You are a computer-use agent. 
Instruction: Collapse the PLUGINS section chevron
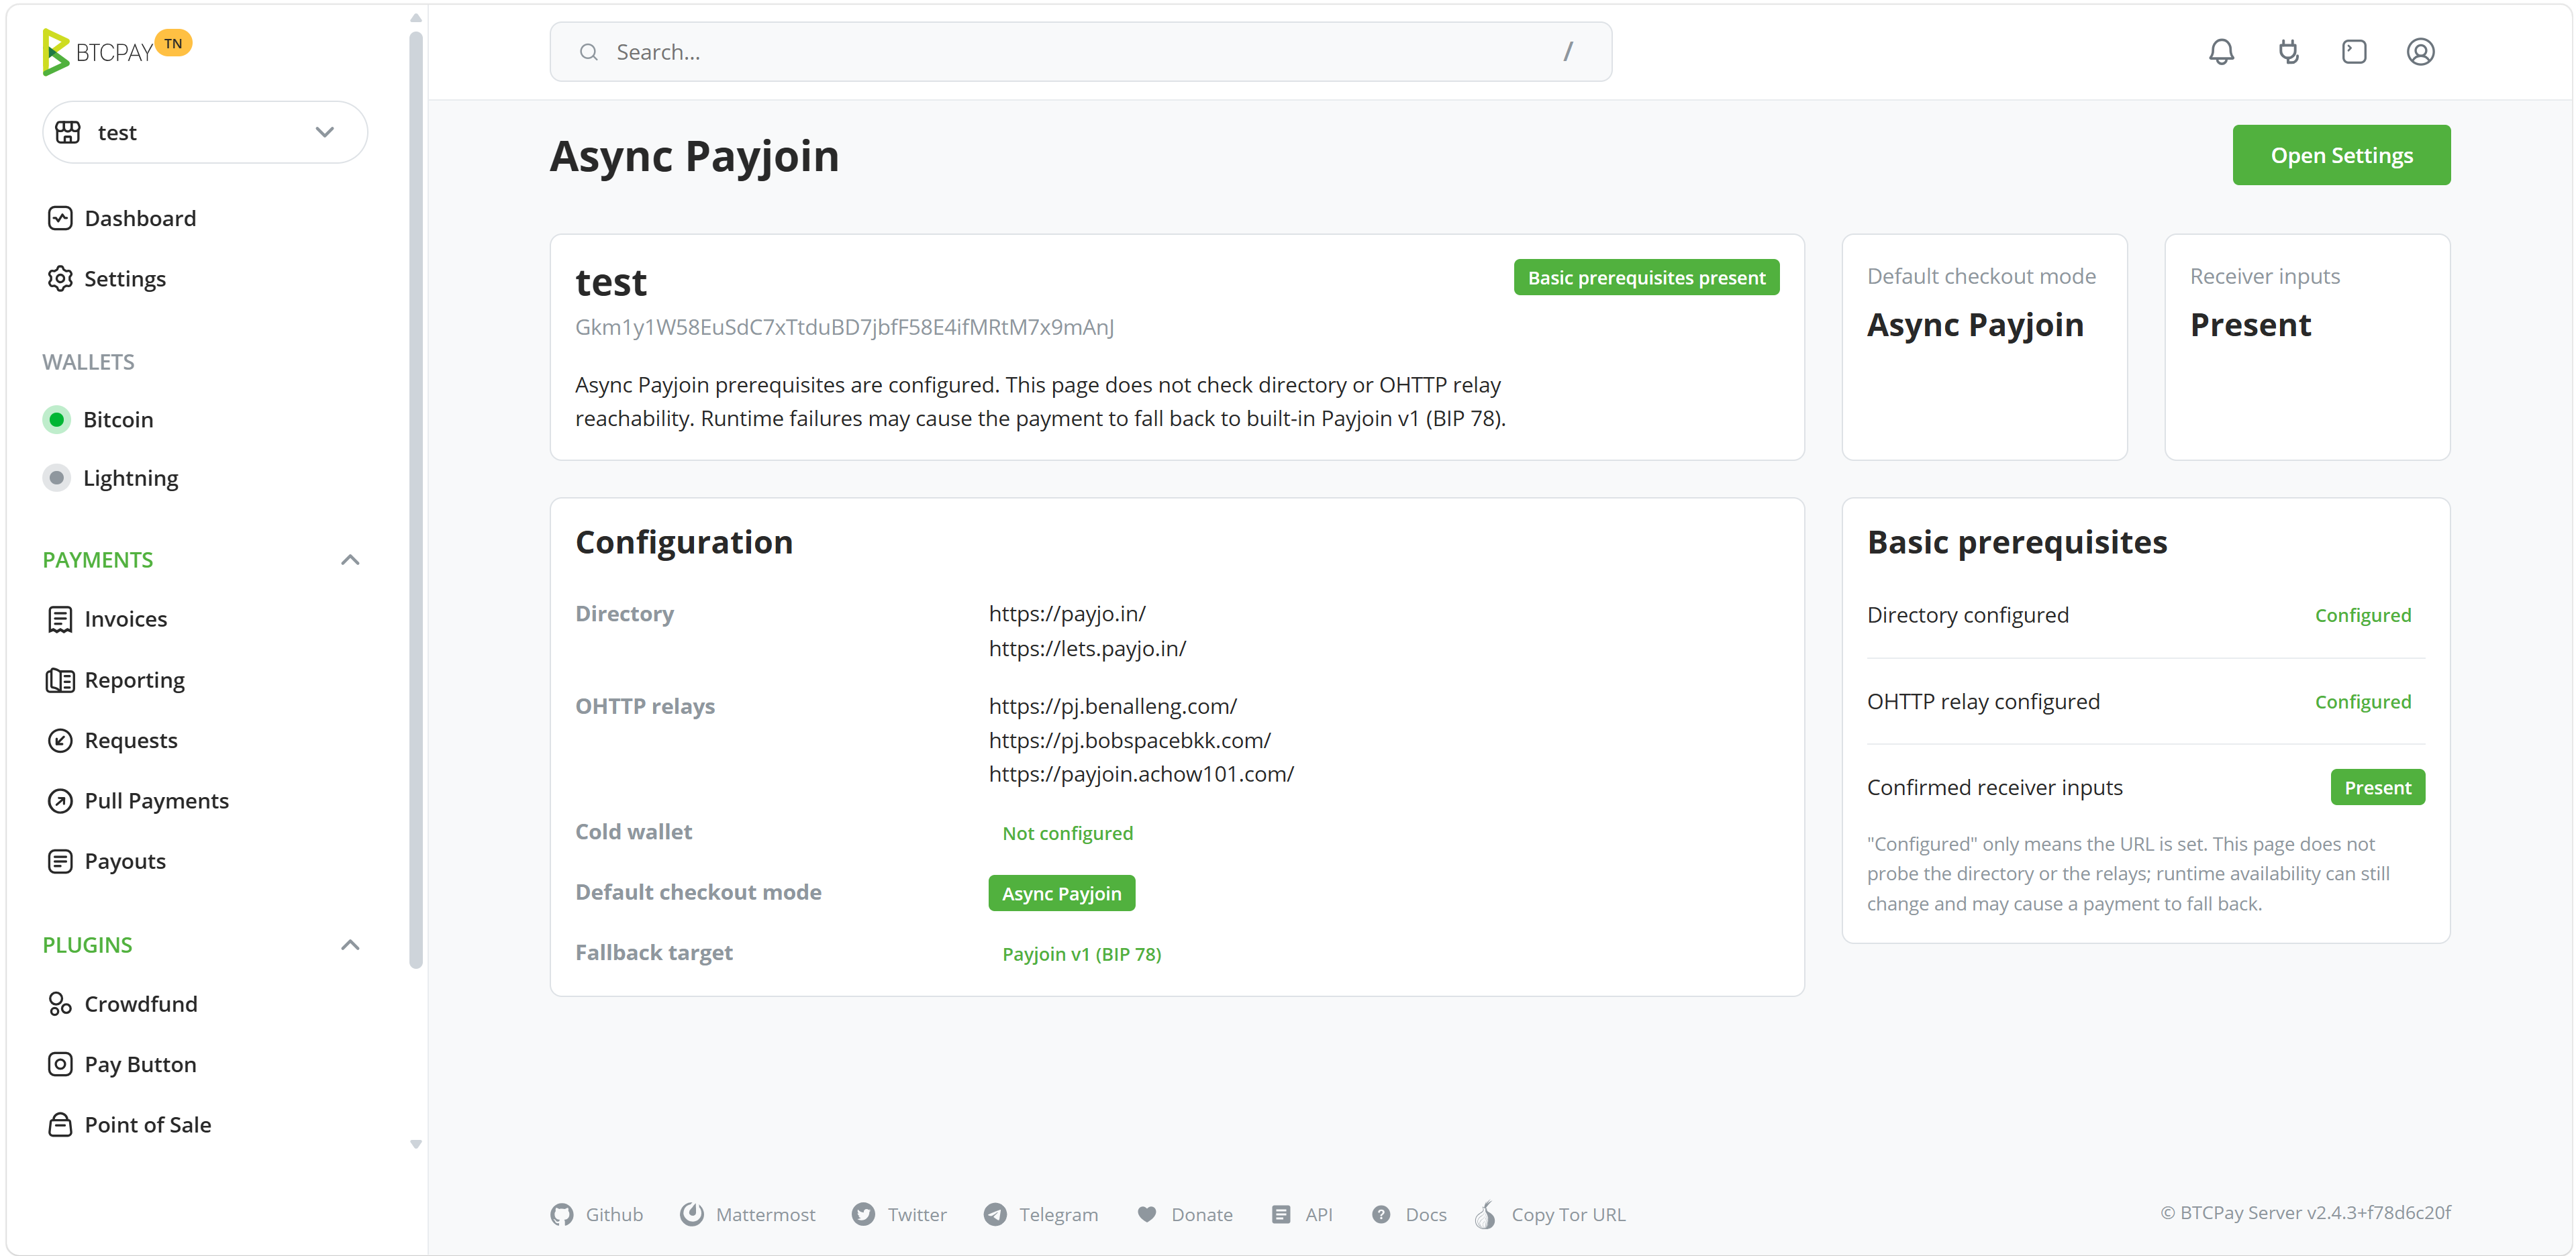350,945
